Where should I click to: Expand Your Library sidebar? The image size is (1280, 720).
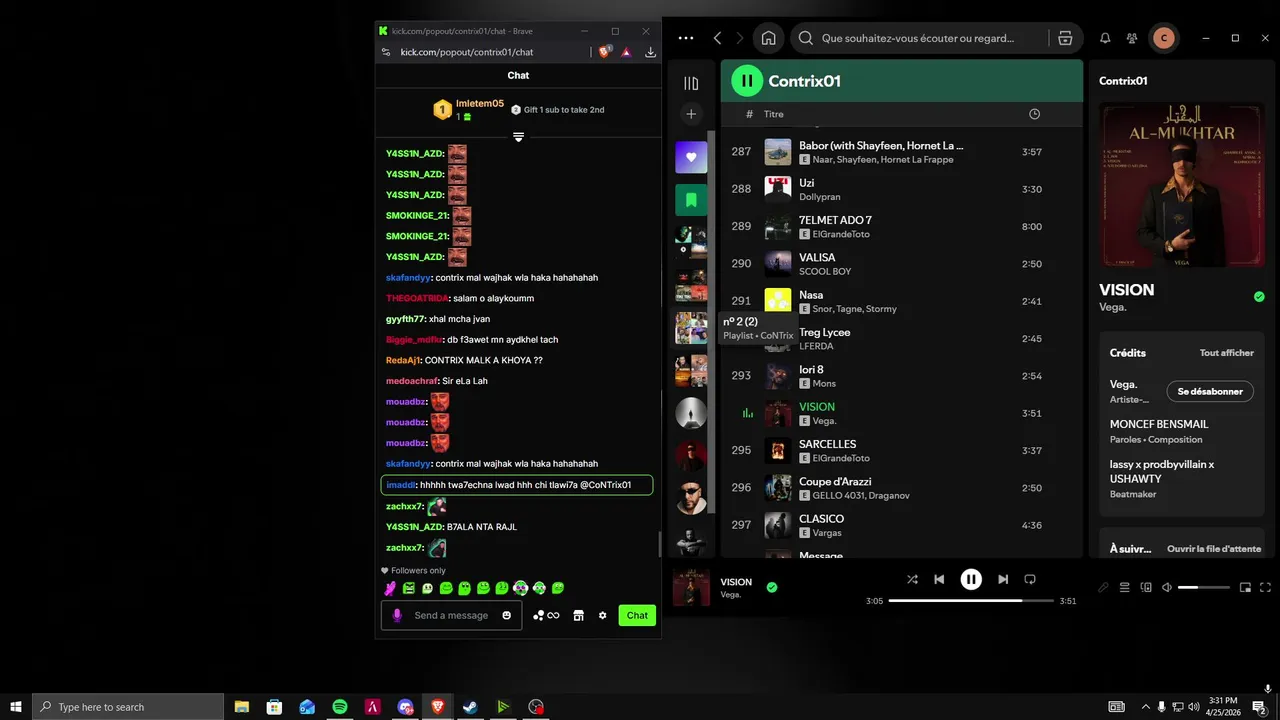[691, 83]
